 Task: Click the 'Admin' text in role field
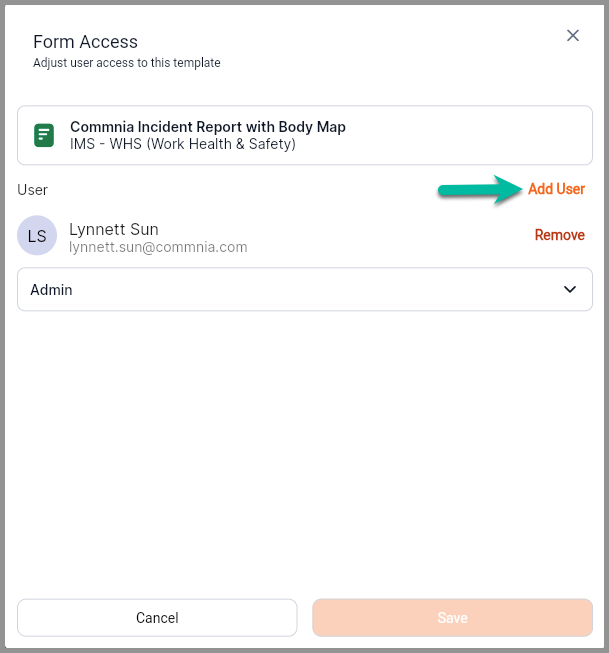click(51, 290)
